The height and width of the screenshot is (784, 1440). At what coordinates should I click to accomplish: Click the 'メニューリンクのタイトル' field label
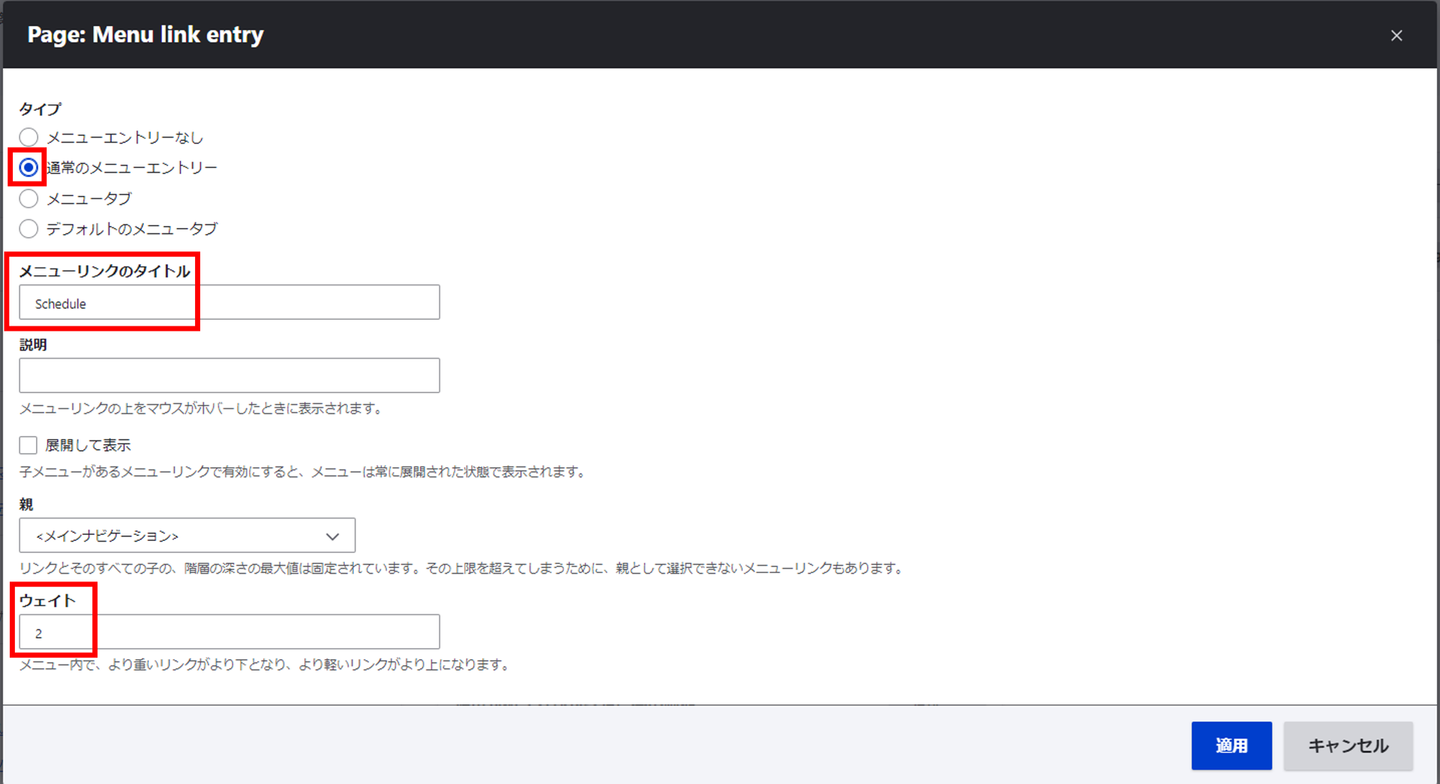pyautogui.click(x=104, y=271)
